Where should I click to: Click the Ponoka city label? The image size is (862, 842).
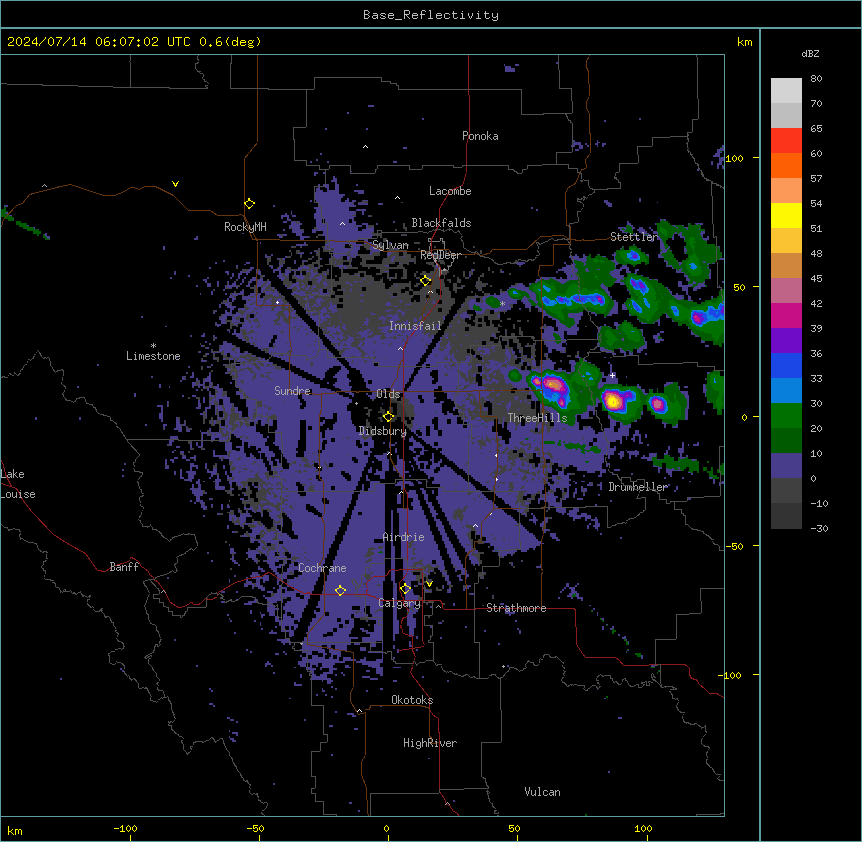pos(480,136)
